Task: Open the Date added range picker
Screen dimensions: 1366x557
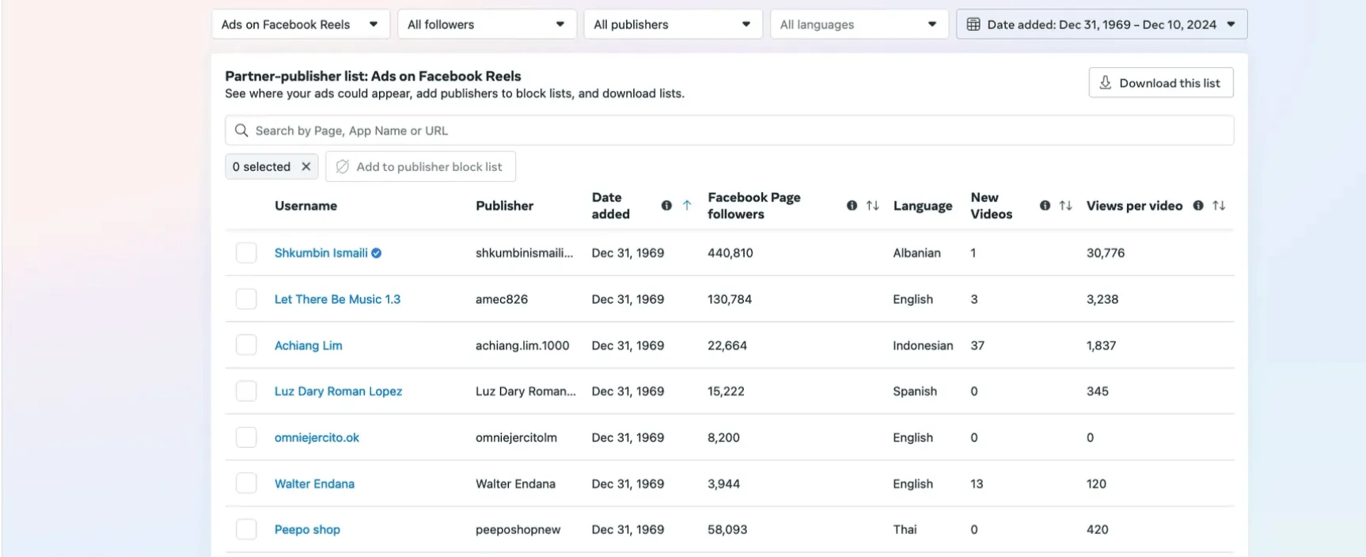Action: 1102,24
